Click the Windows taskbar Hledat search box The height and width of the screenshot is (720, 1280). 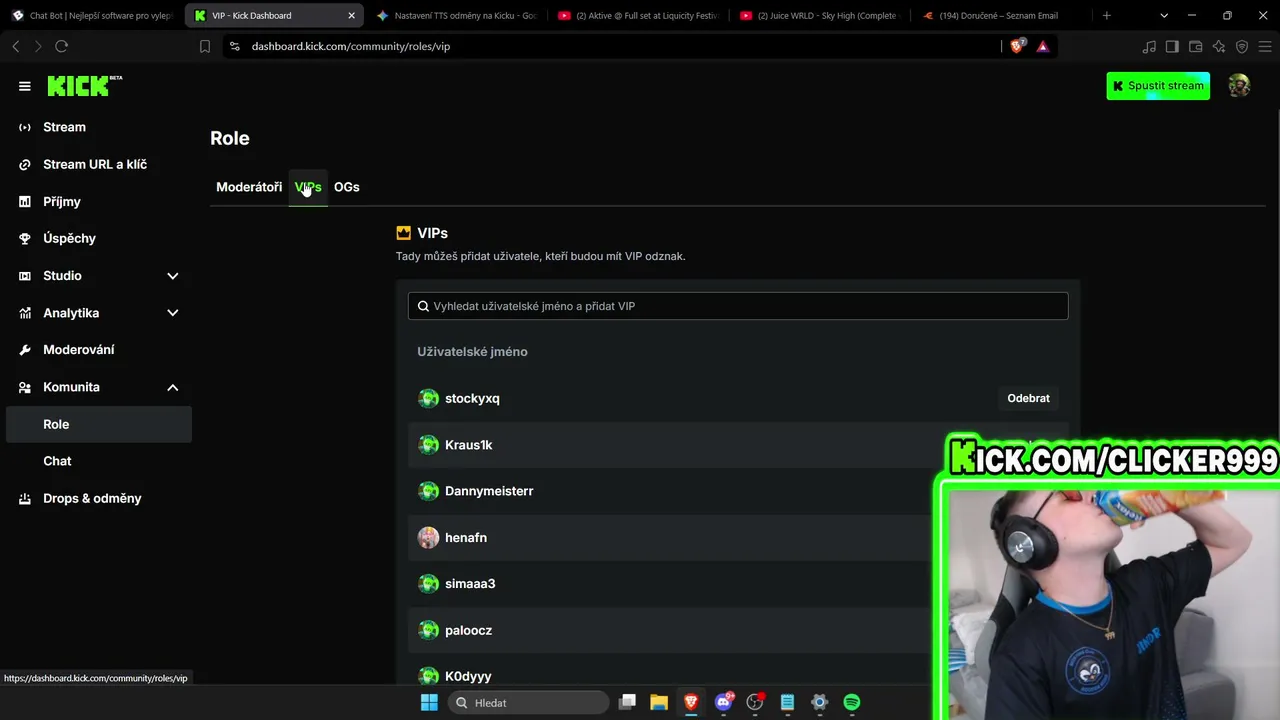coord(528,702)
